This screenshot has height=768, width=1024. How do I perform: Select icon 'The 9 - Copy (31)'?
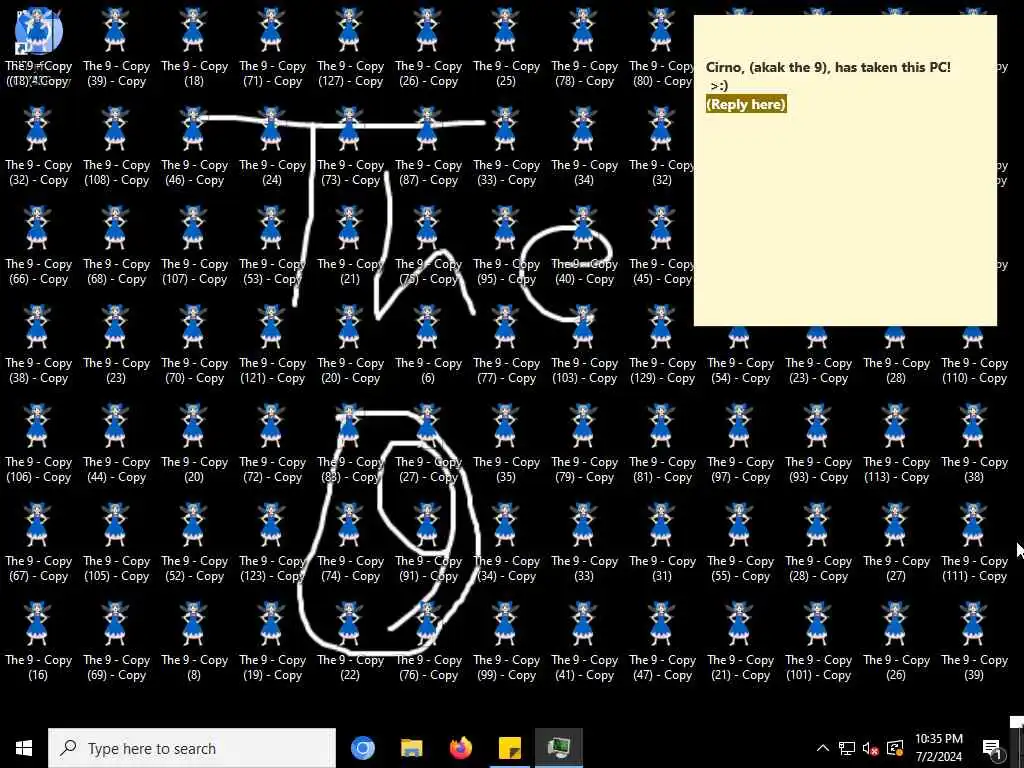(662, 543)
